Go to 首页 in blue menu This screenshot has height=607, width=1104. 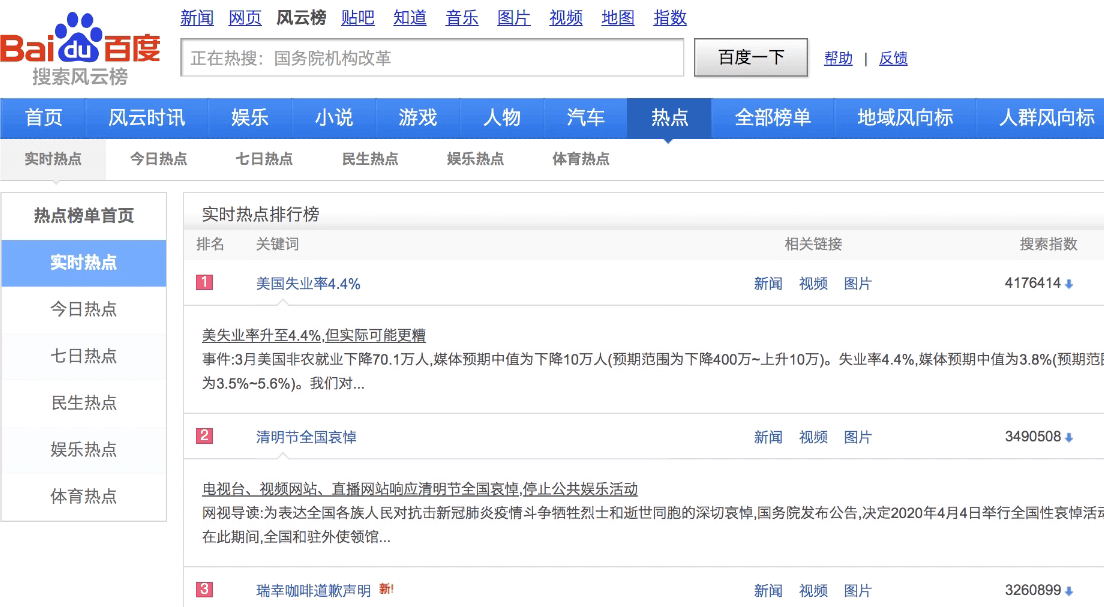tap(44, 118)
